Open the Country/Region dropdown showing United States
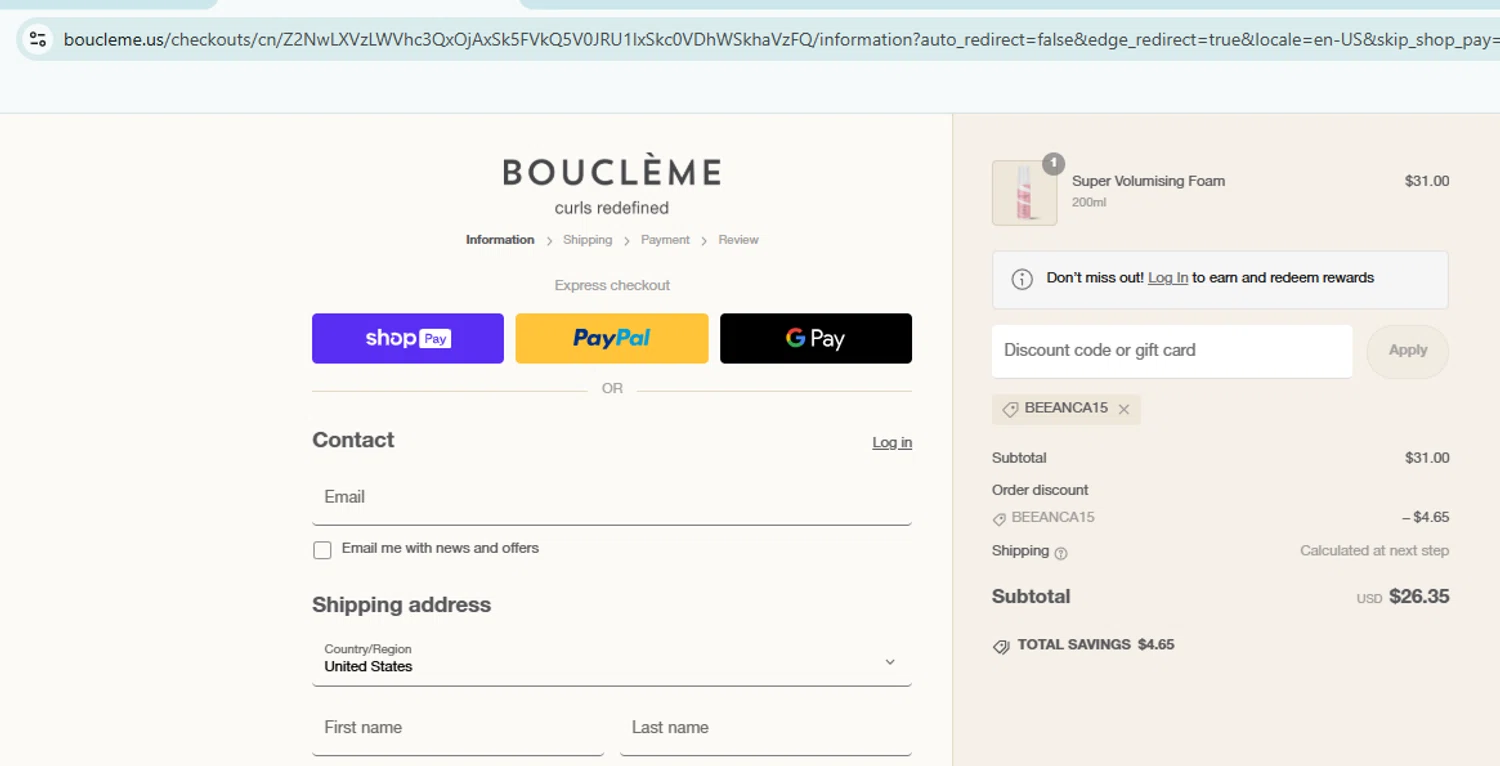Viewport: 1500px width, 766px height. click(612, 658)
